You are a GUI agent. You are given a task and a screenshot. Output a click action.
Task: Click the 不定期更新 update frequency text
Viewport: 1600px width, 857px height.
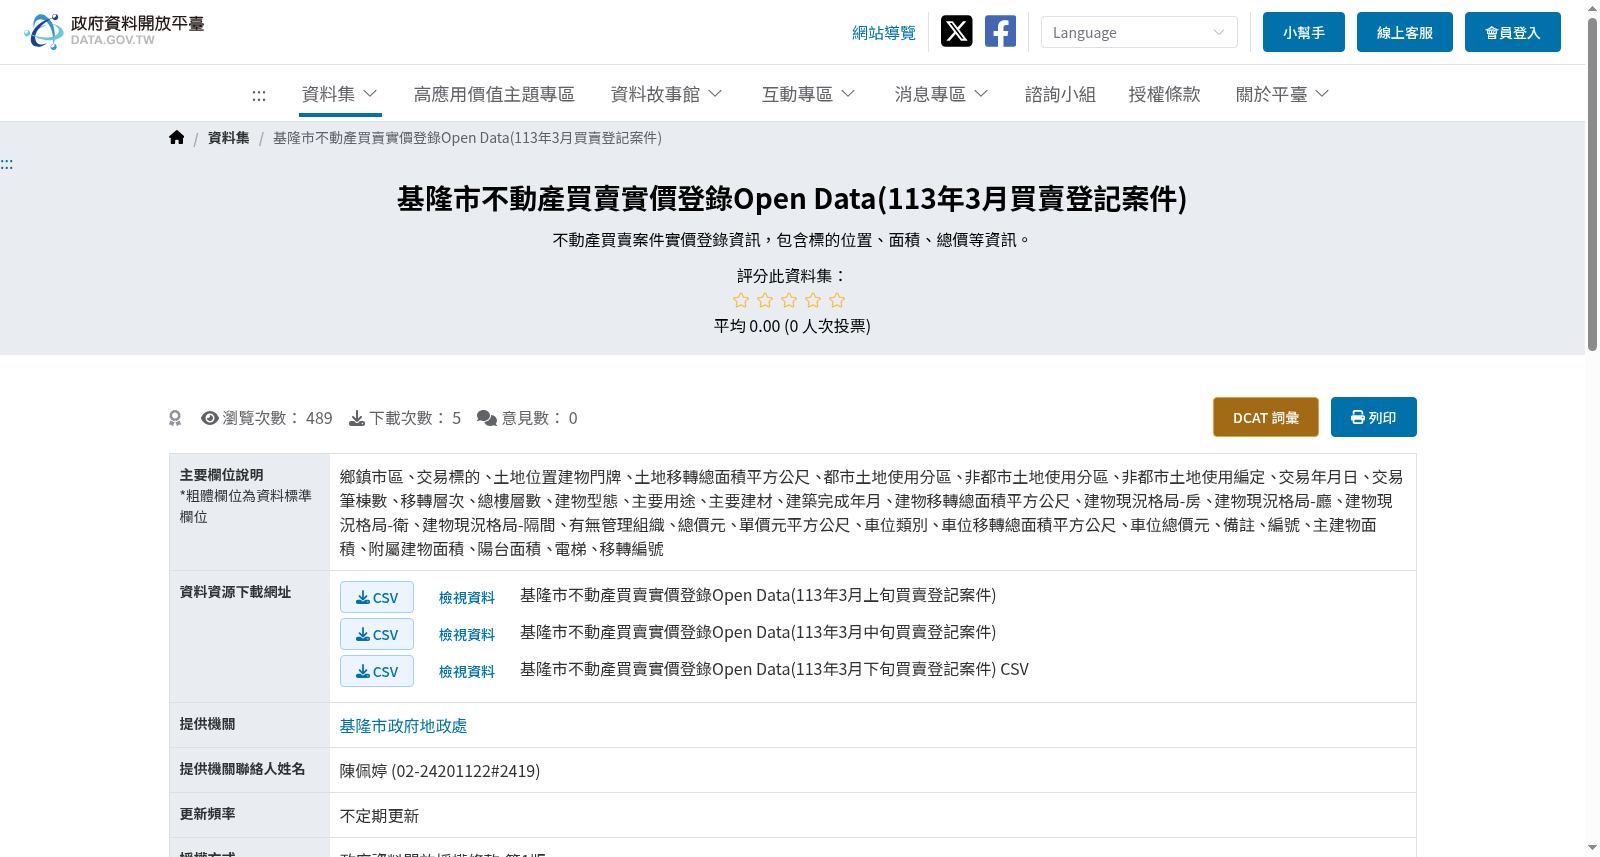[380, 816]
